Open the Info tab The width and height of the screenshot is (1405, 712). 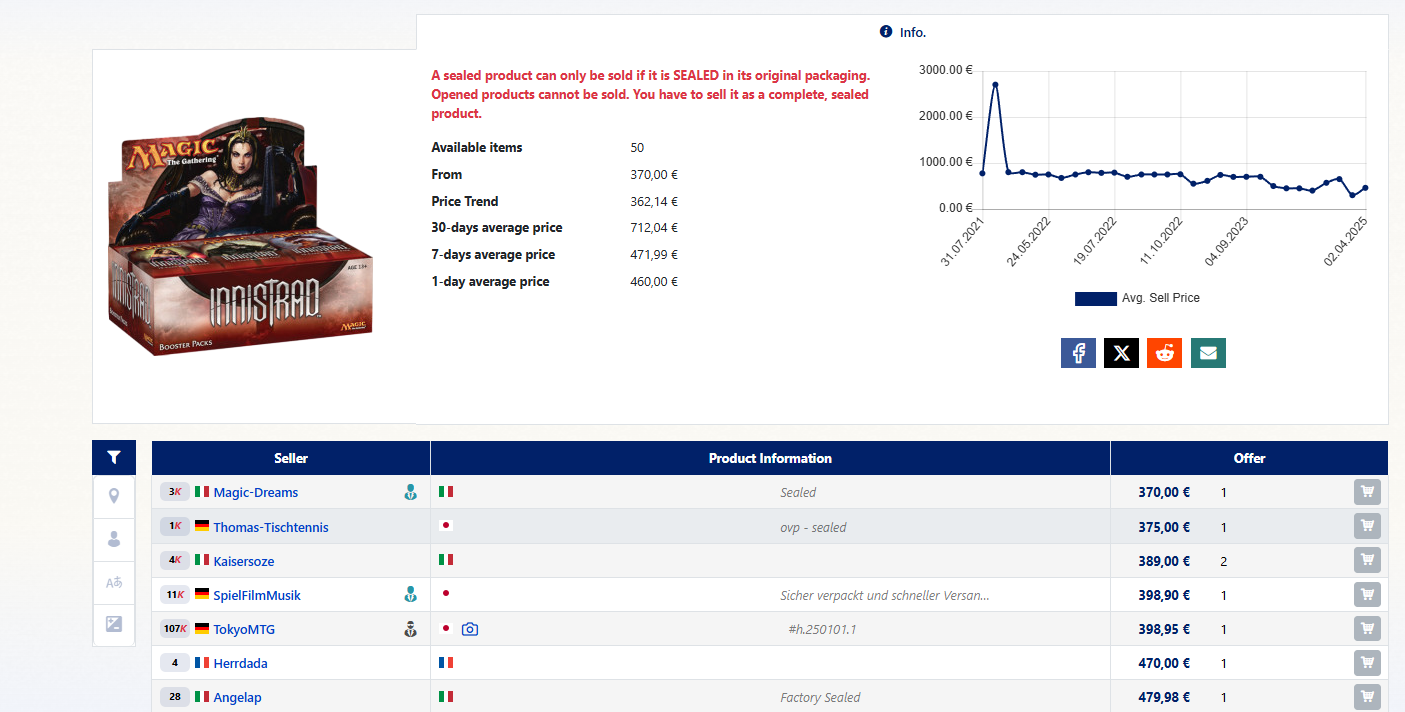(x=903, y=32)
